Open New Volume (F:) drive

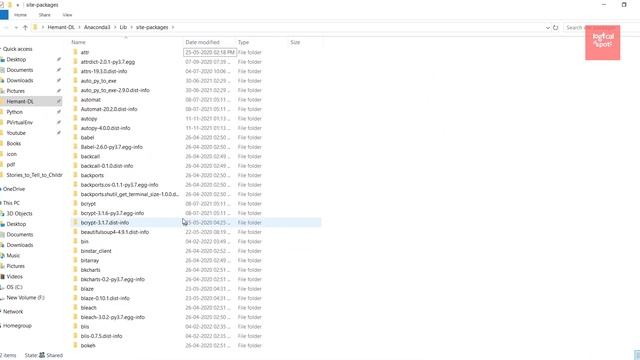pos(25,298)
